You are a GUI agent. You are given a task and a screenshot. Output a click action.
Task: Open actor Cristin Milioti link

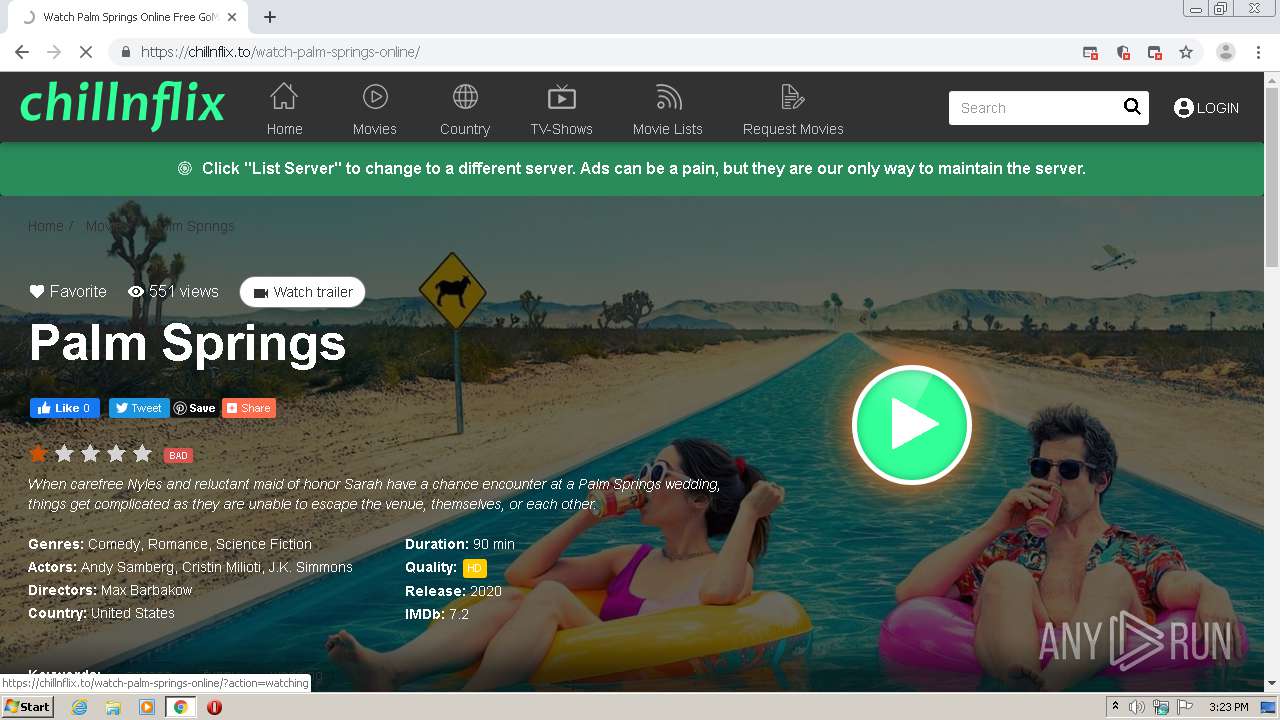(x=220, y=567)
